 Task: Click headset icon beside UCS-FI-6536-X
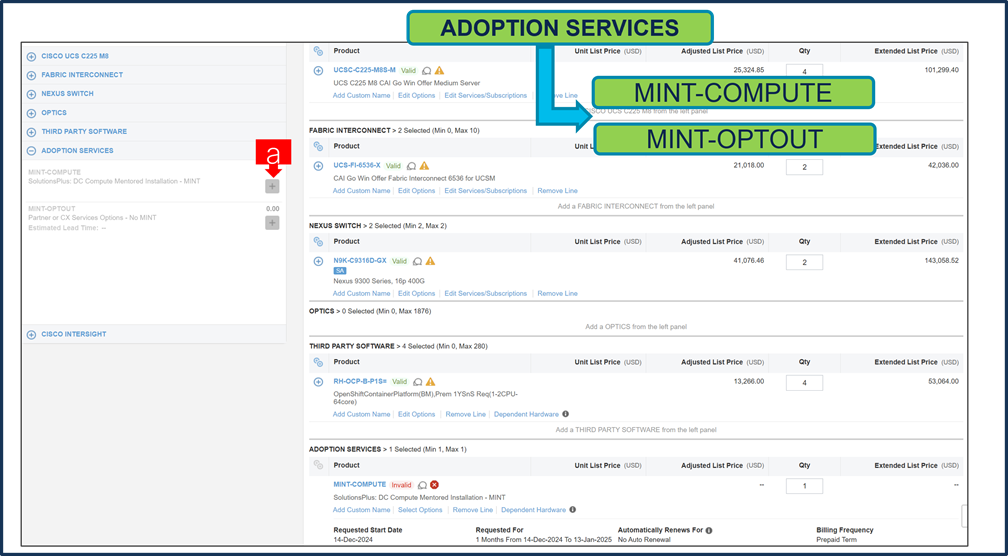411,166
